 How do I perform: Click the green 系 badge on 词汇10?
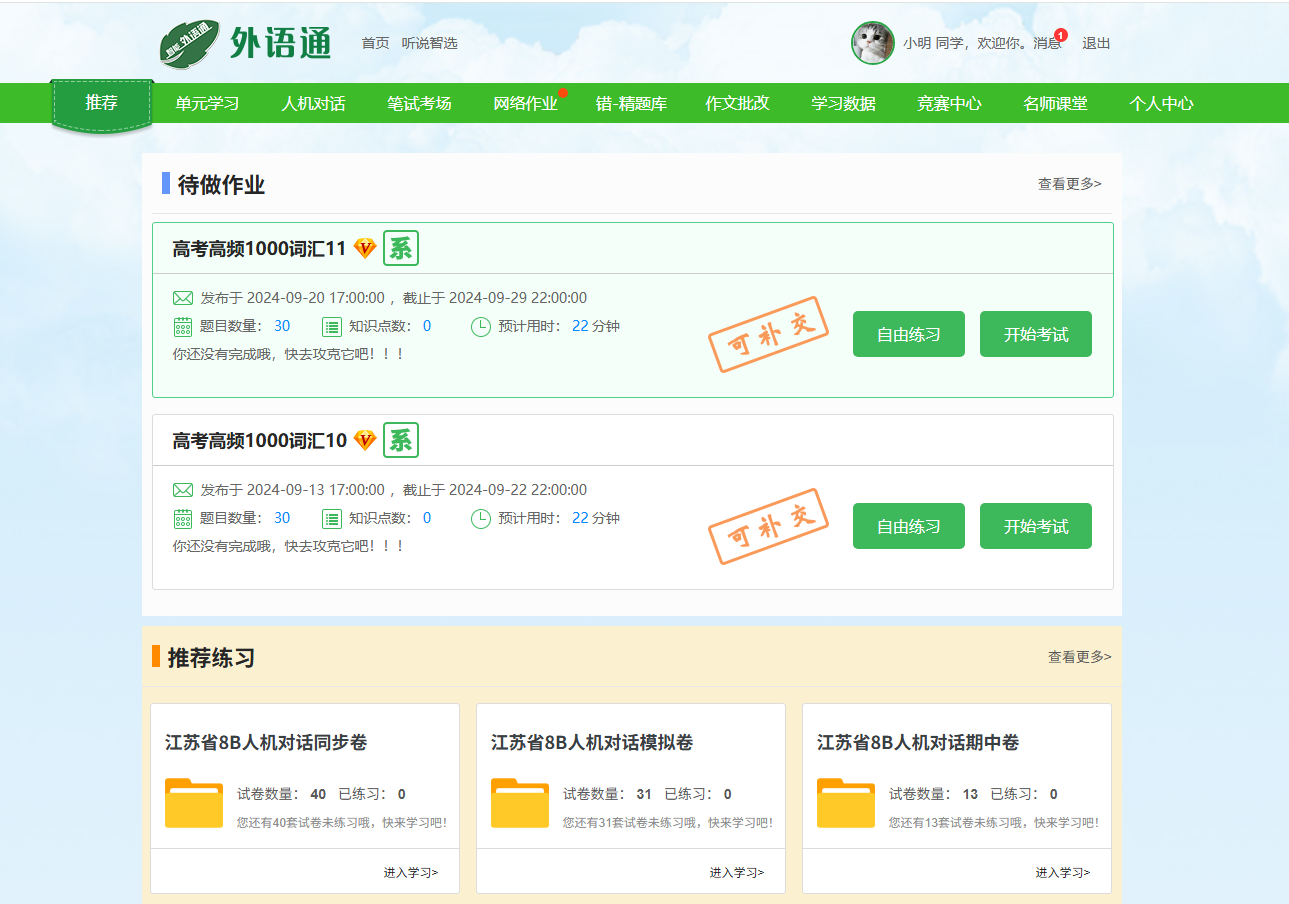401,440
